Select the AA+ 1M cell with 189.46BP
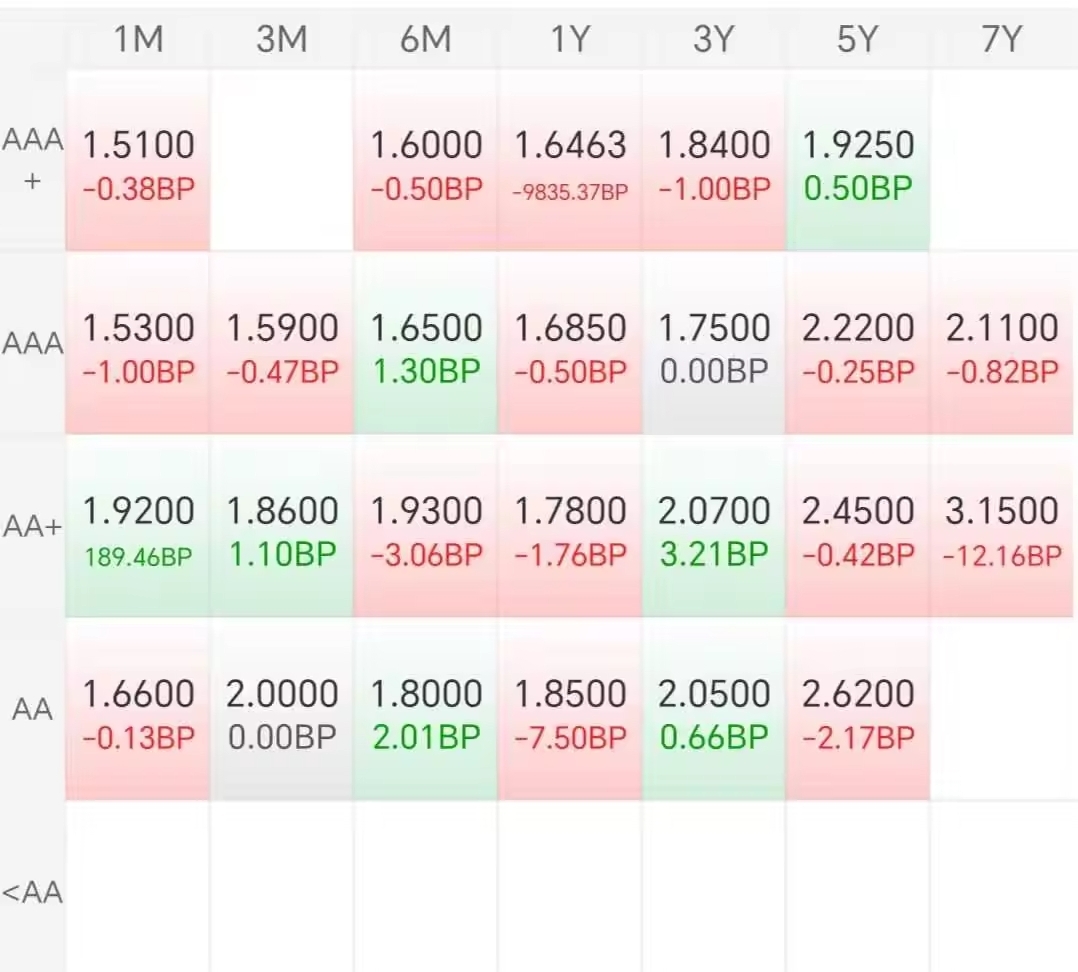Image resolution: width=1078 pixels, height=972 pixels. click(138, 530)
